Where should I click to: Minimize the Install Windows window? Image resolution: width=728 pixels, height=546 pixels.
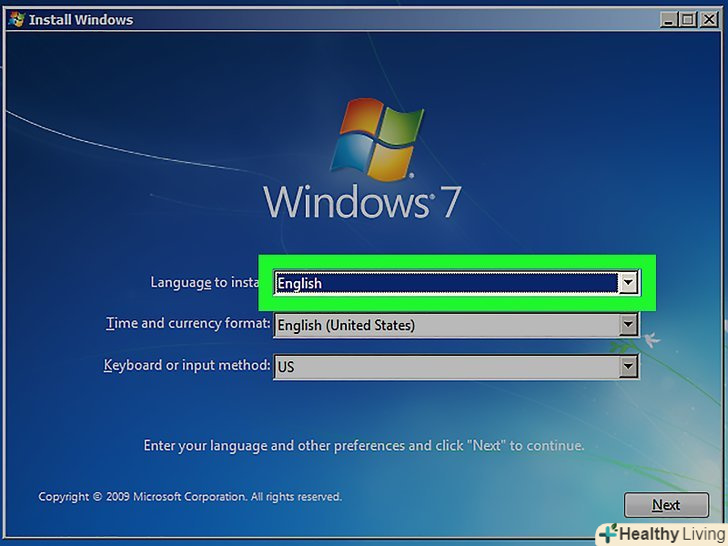pyautogui.click(x=669, y=20)
